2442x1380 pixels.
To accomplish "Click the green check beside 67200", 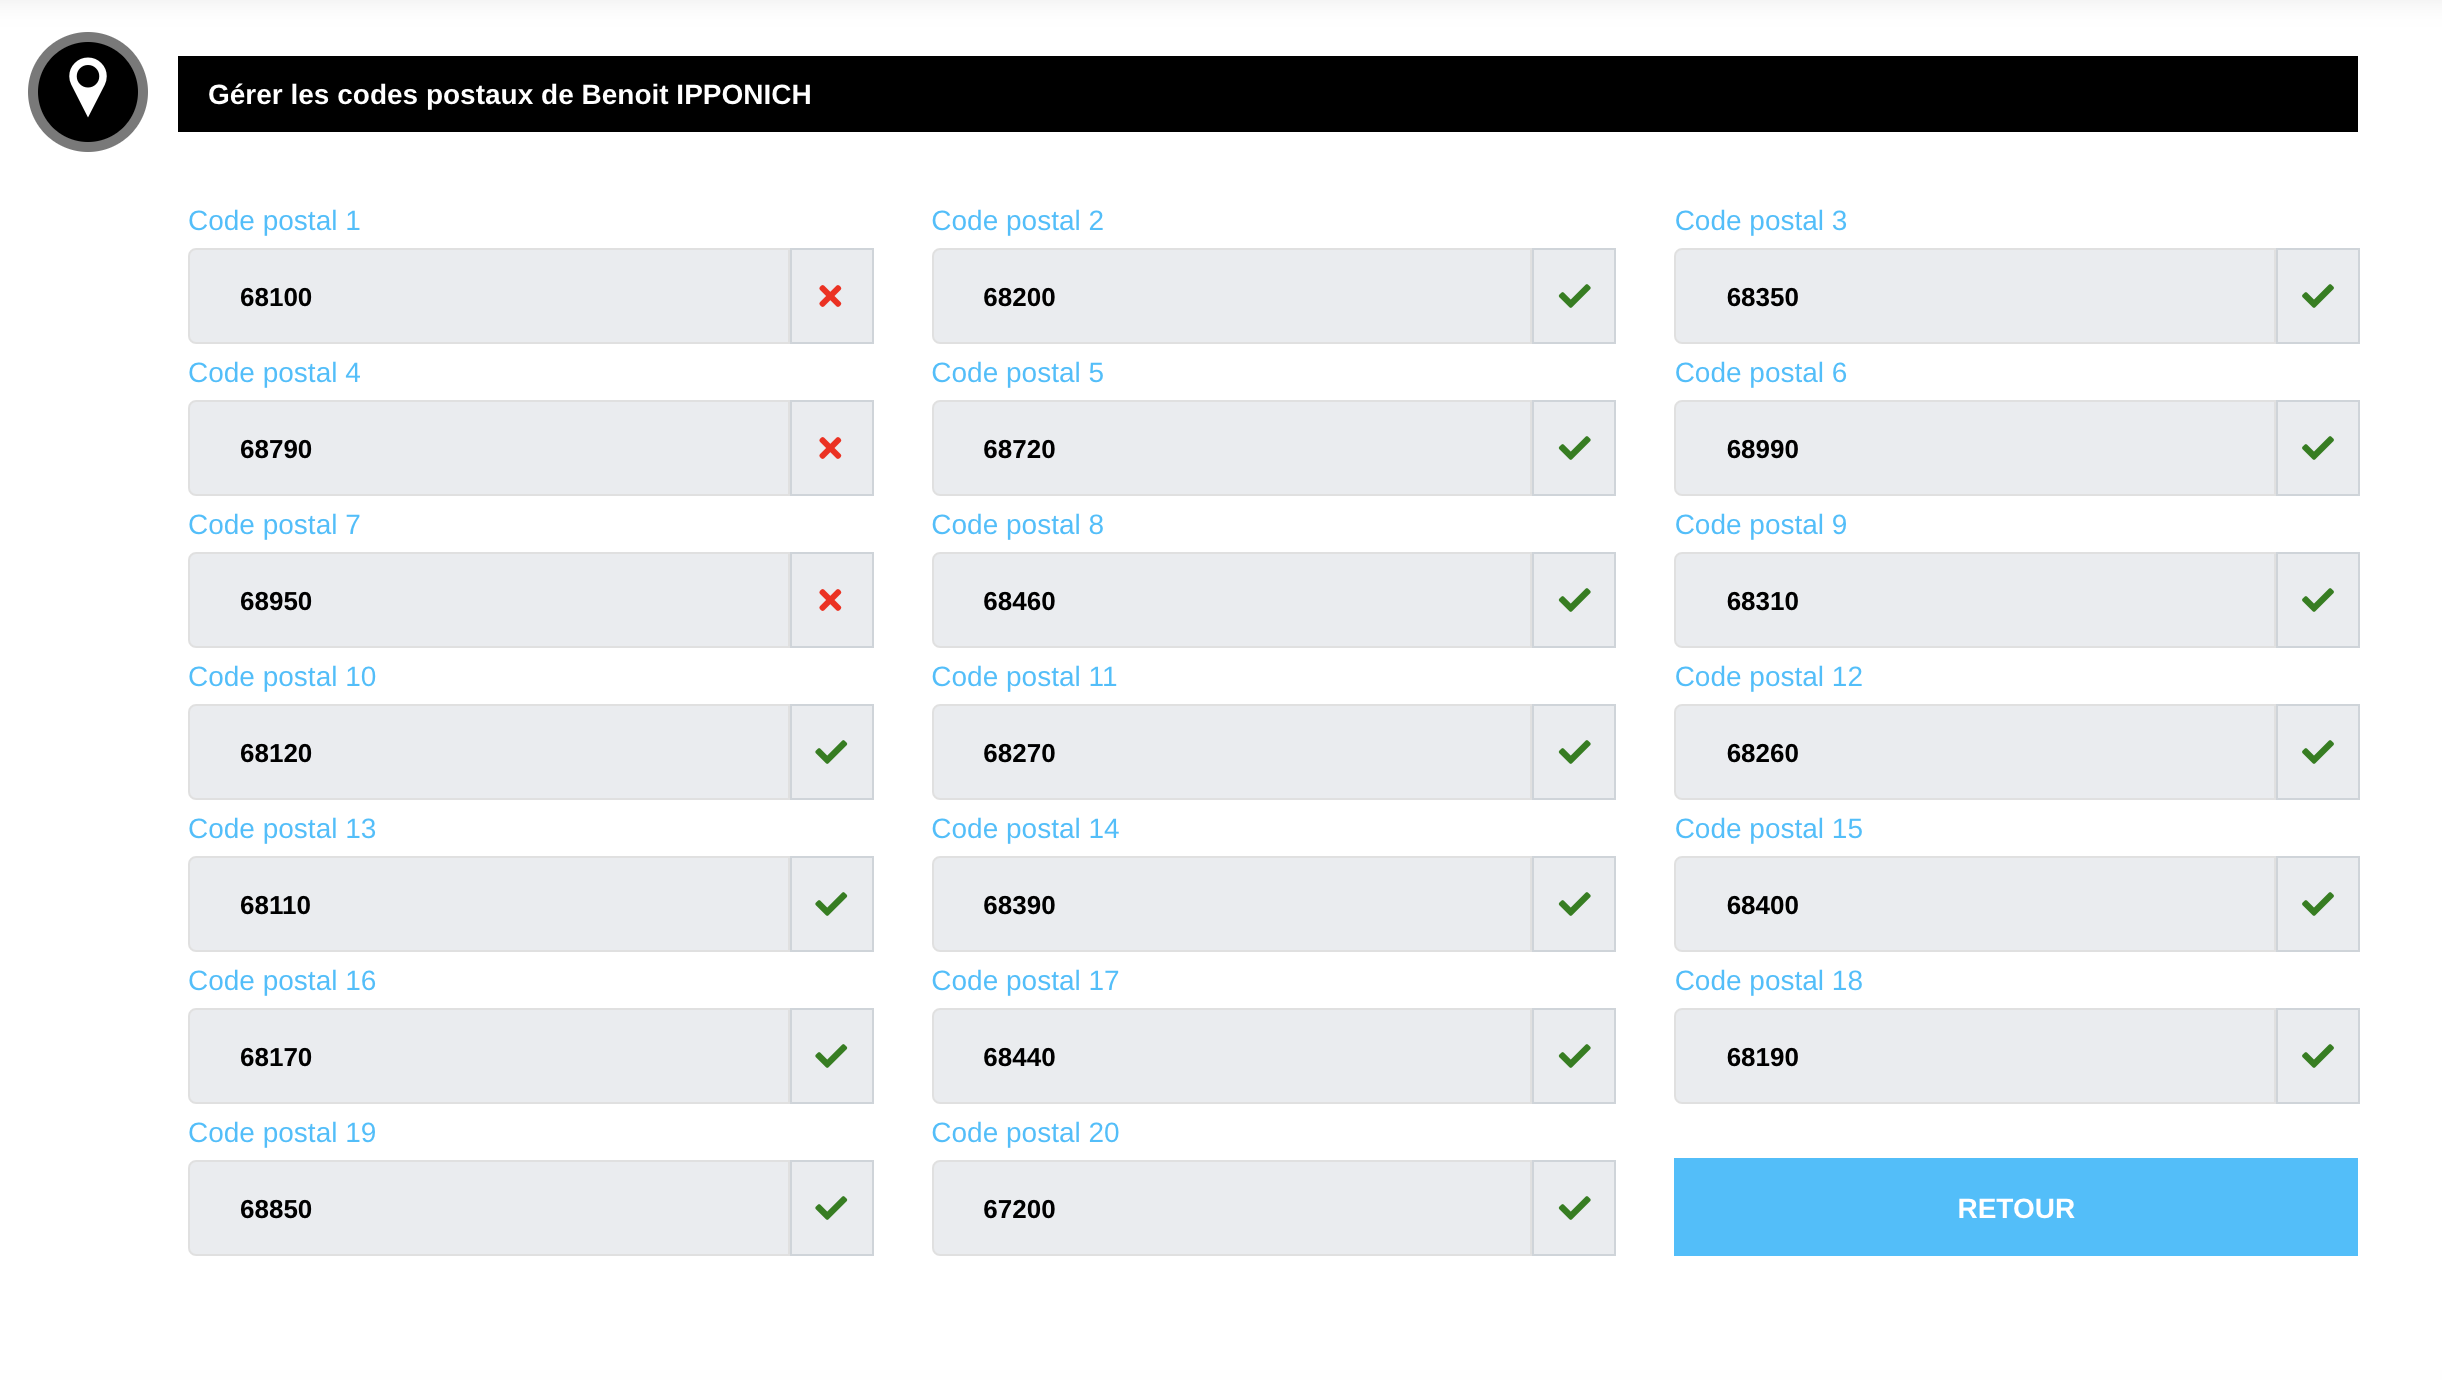I will (x=1574, y=1208).
